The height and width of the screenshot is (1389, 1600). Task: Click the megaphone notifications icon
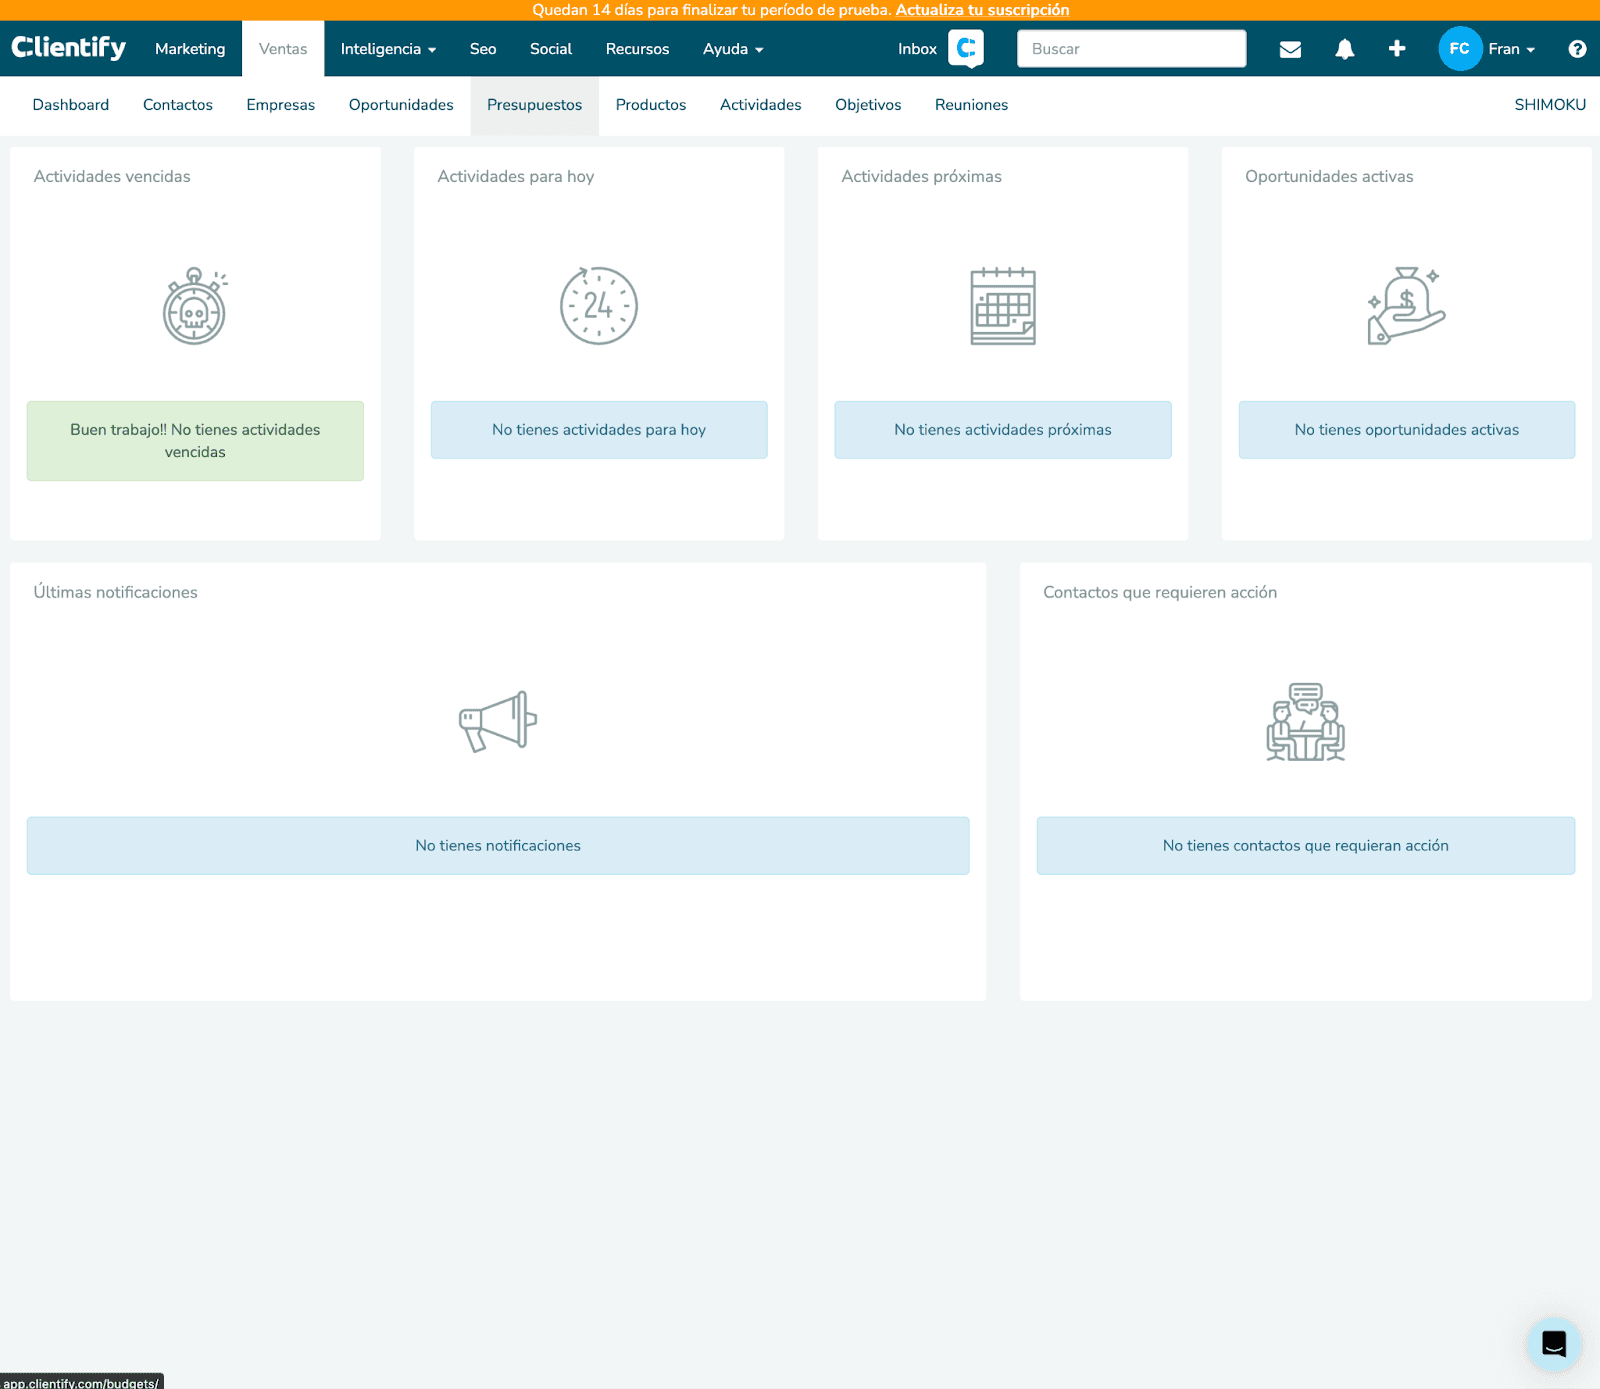498,721
